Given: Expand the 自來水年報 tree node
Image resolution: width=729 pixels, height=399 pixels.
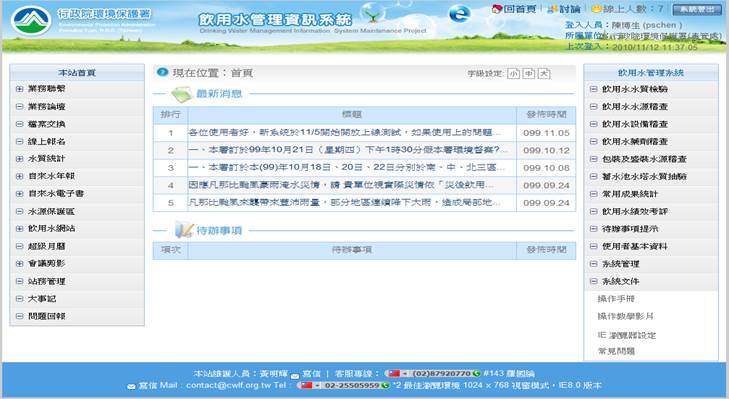Looking at the screenshot, I should coord(20,176).
